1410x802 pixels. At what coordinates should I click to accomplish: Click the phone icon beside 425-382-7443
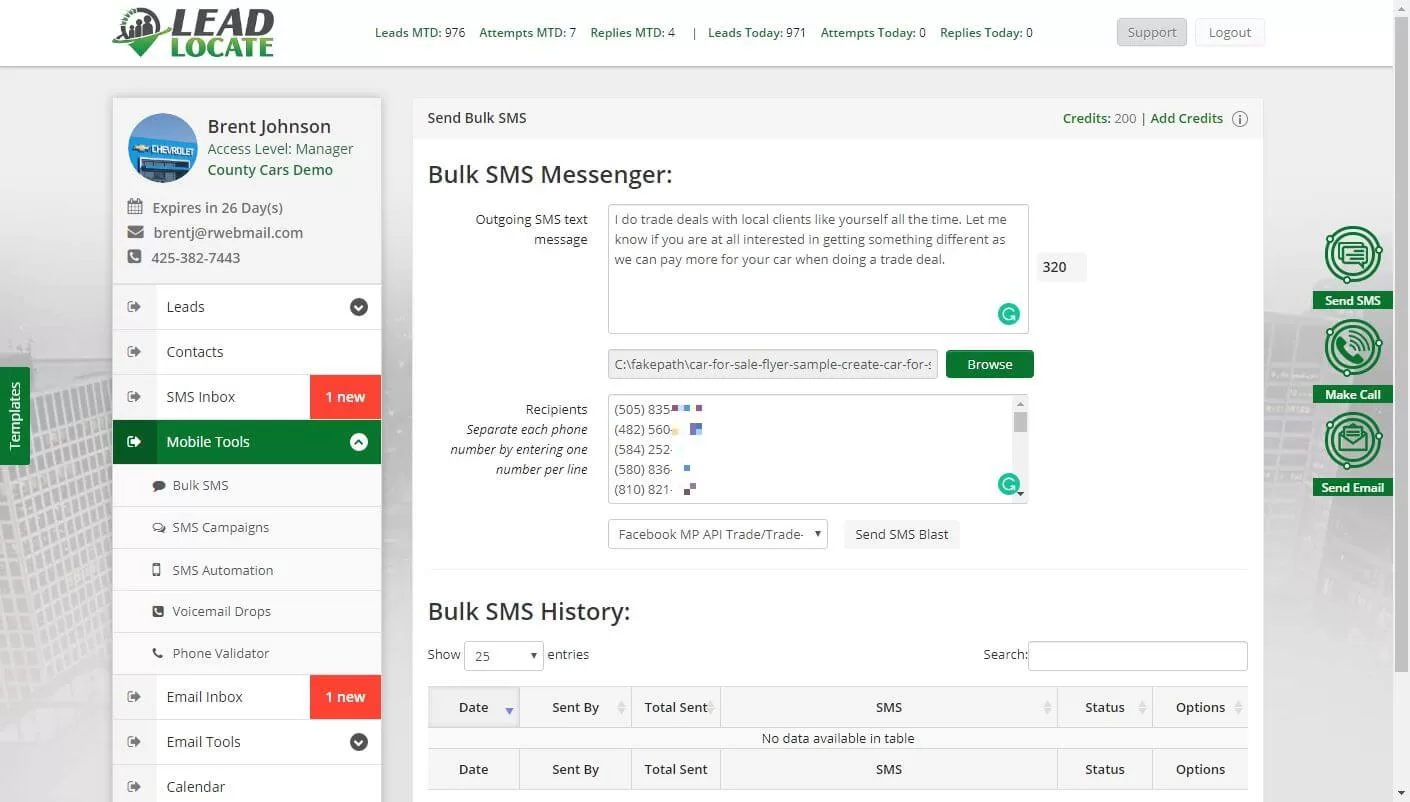(135, 257)
